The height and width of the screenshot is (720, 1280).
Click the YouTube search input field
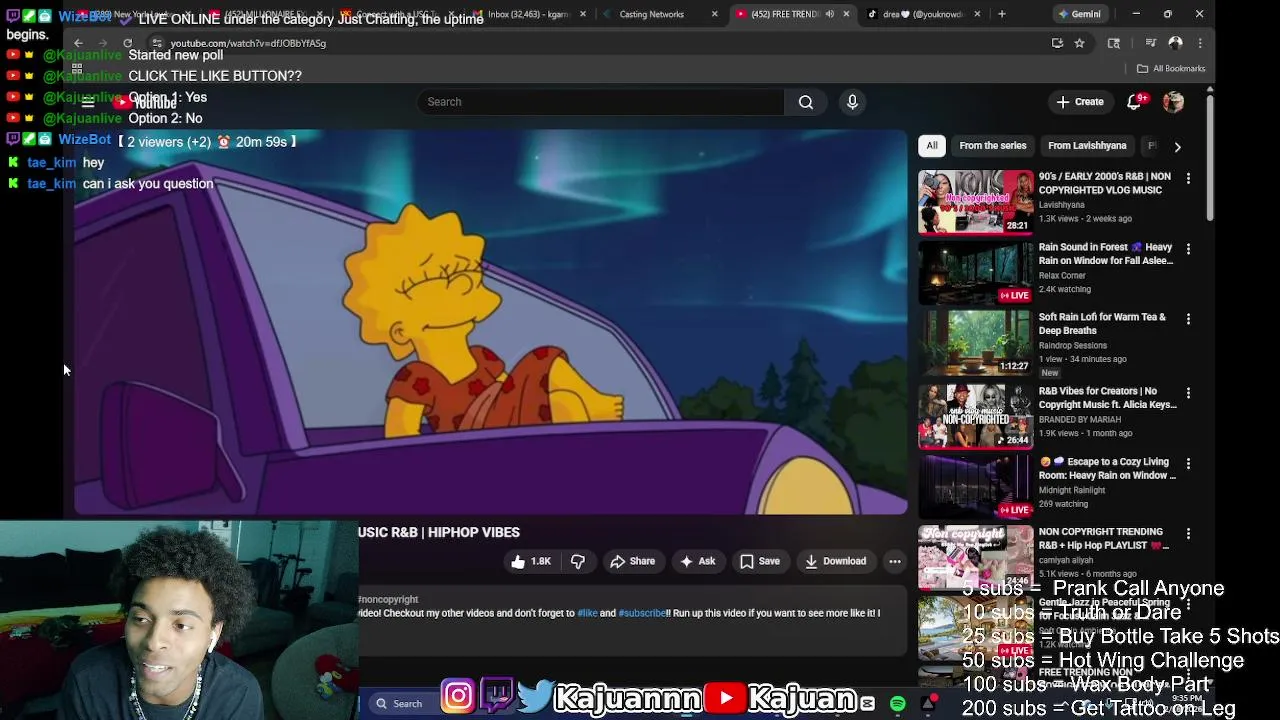tap(600, 102)
